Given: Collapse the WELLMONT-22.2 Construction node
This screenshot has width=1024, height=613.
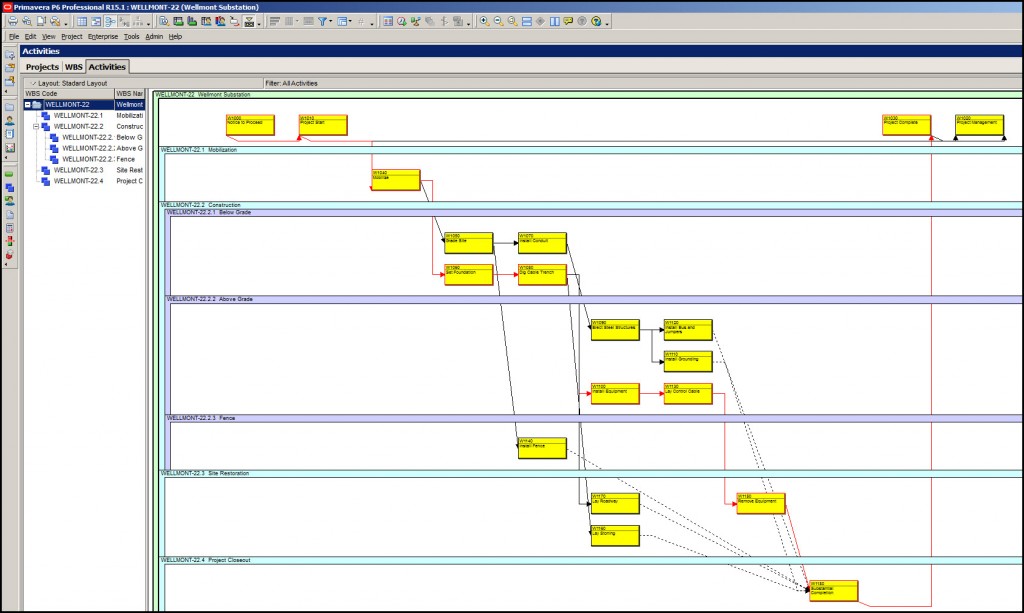Looking at the screenshot, I should [x=36, y=127].
